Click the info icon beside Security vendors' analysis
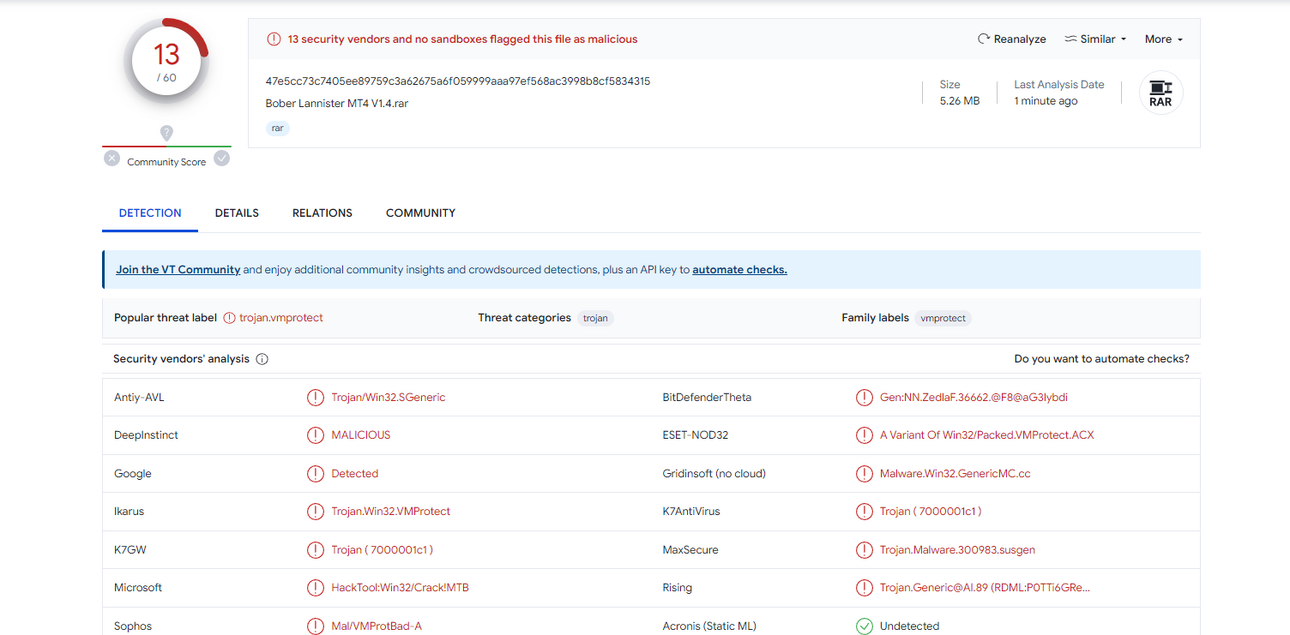The height and width of the screenshot is (635, 1290). click(262, 359)
